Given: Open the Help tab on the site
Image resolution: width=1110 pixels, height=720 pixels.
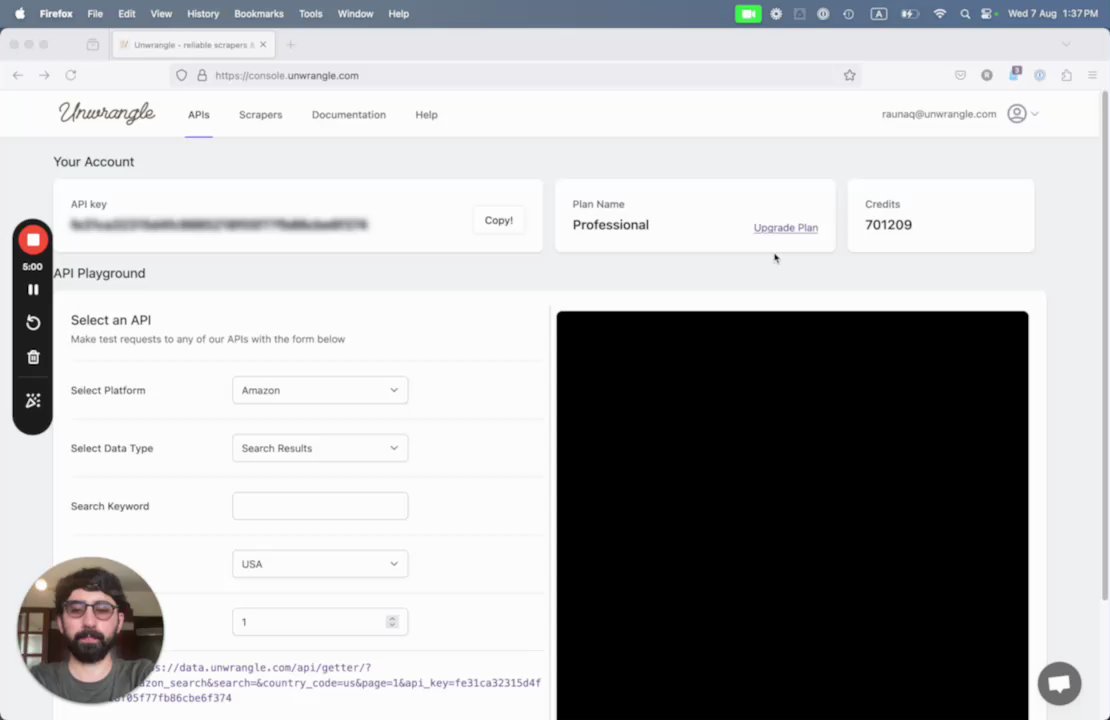Looking at the screenshot, I should [x=426, y=115].
